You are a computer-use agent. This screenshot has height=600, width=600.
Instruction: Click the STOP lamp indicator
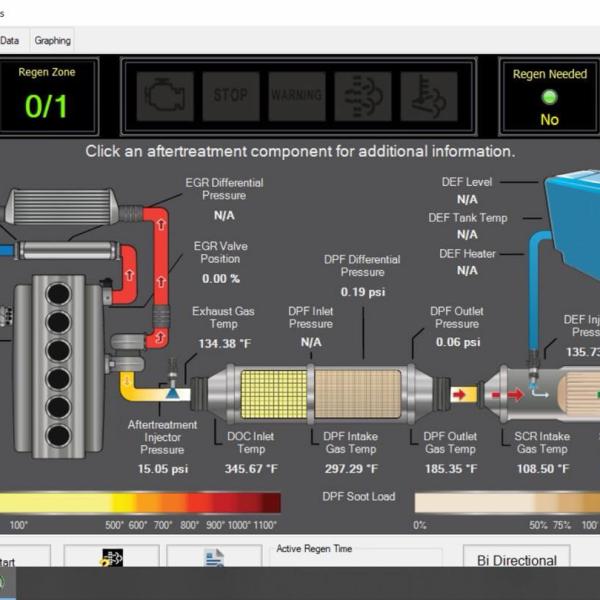tap(231, 96)
